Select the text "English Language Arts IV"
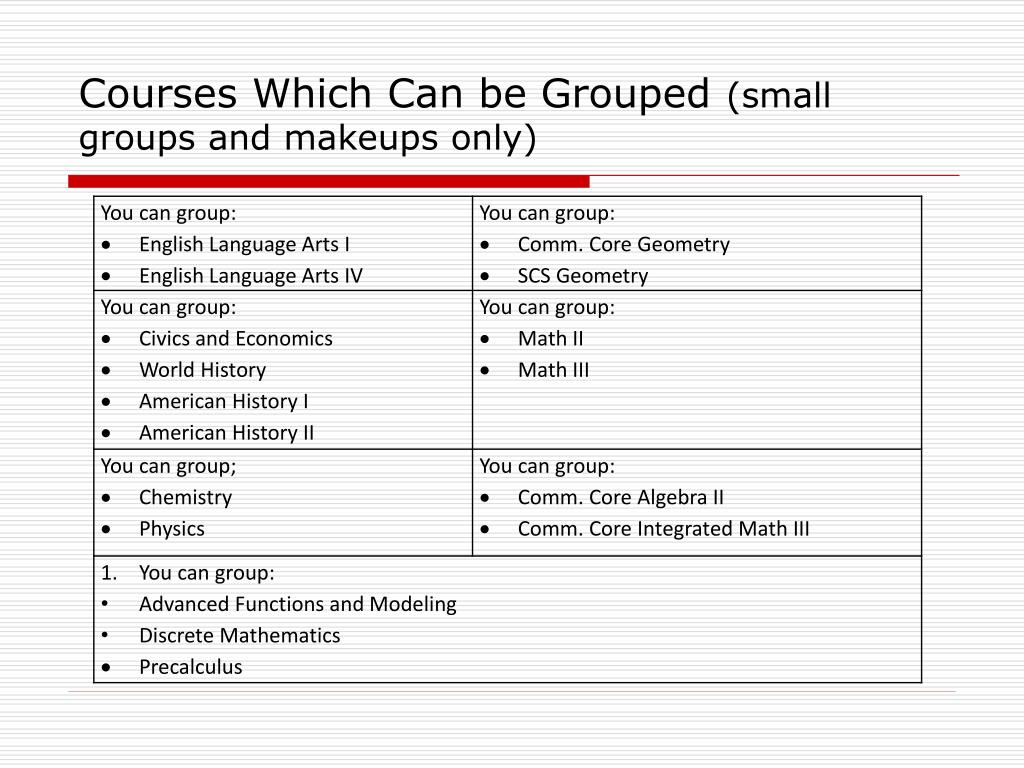The height and width of the screenshot is (768, 1024). point(251,276)
